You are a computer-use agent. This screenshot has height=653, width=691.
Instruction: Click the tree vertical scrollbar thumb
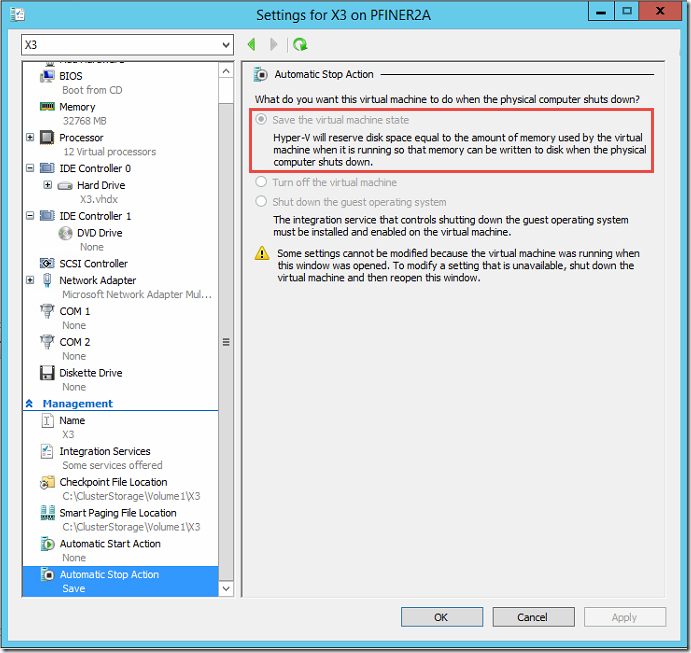point(226,342)
